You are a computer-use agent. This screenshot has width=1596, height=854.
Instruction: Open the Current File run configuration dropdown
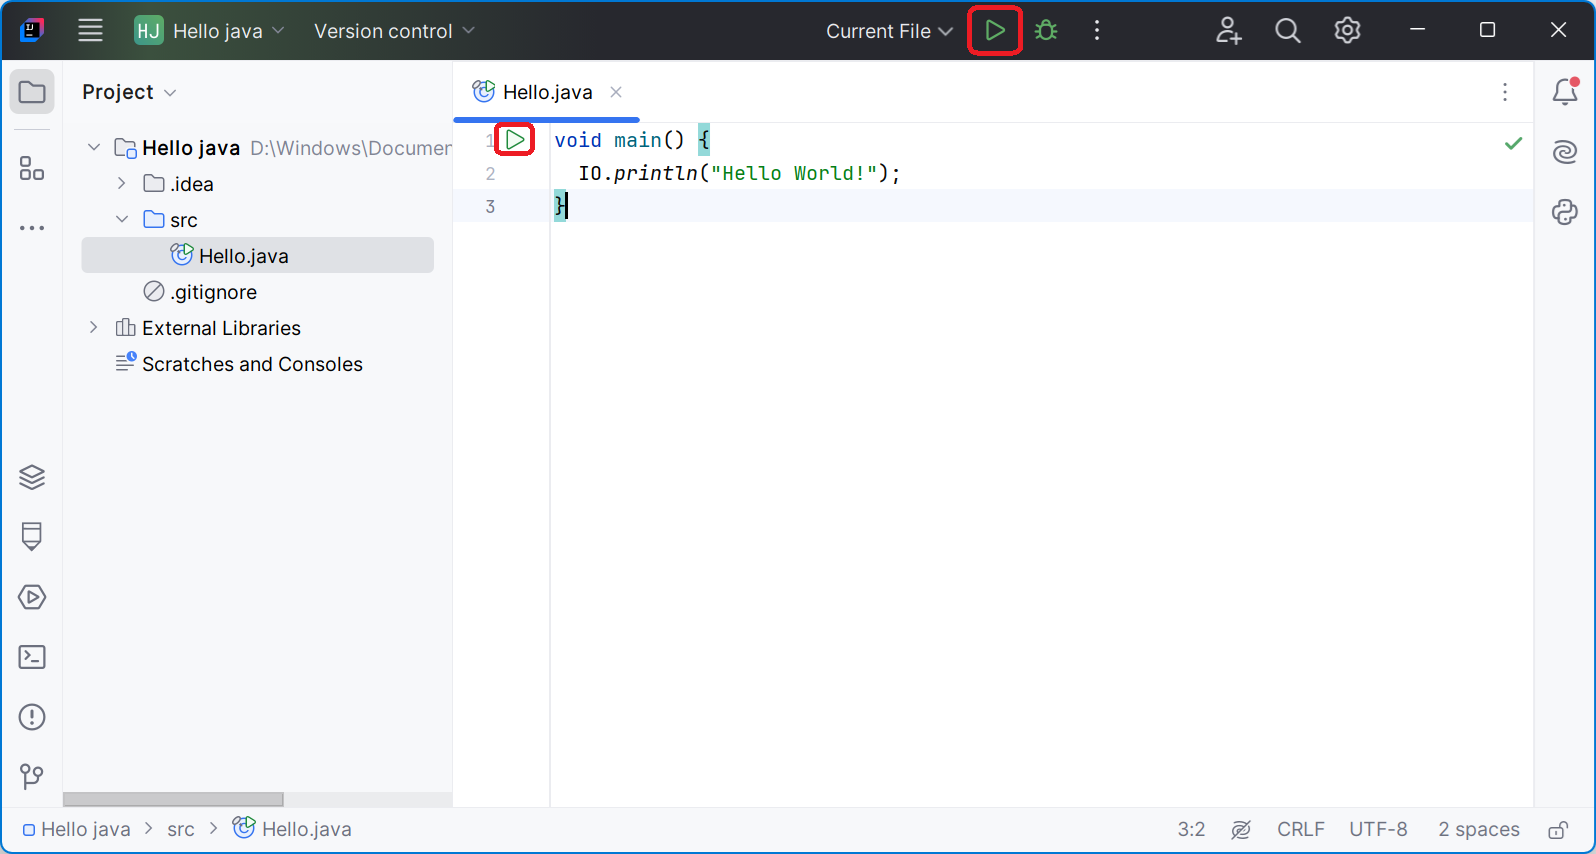pos(888,31)
